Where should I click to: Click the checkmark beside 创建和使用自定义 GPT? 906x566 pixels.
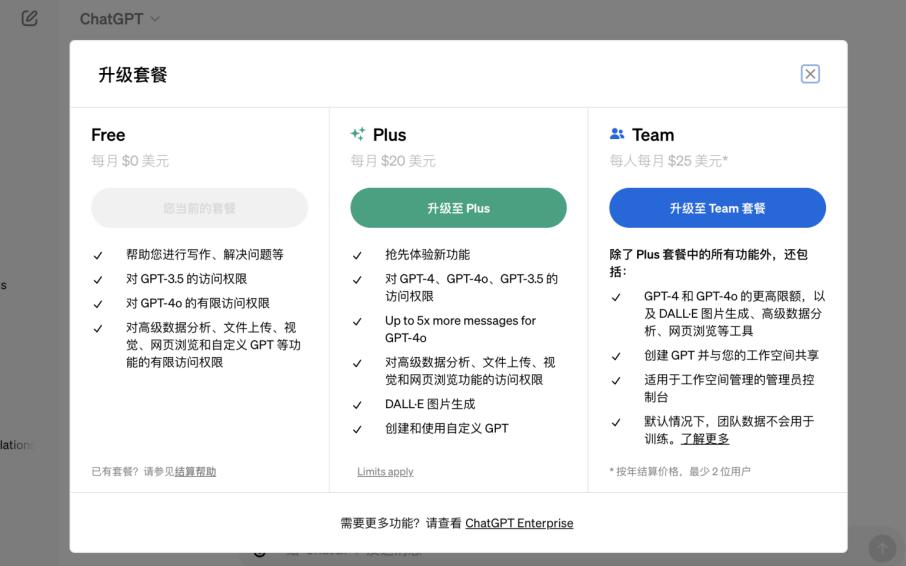tap(357, 429)
